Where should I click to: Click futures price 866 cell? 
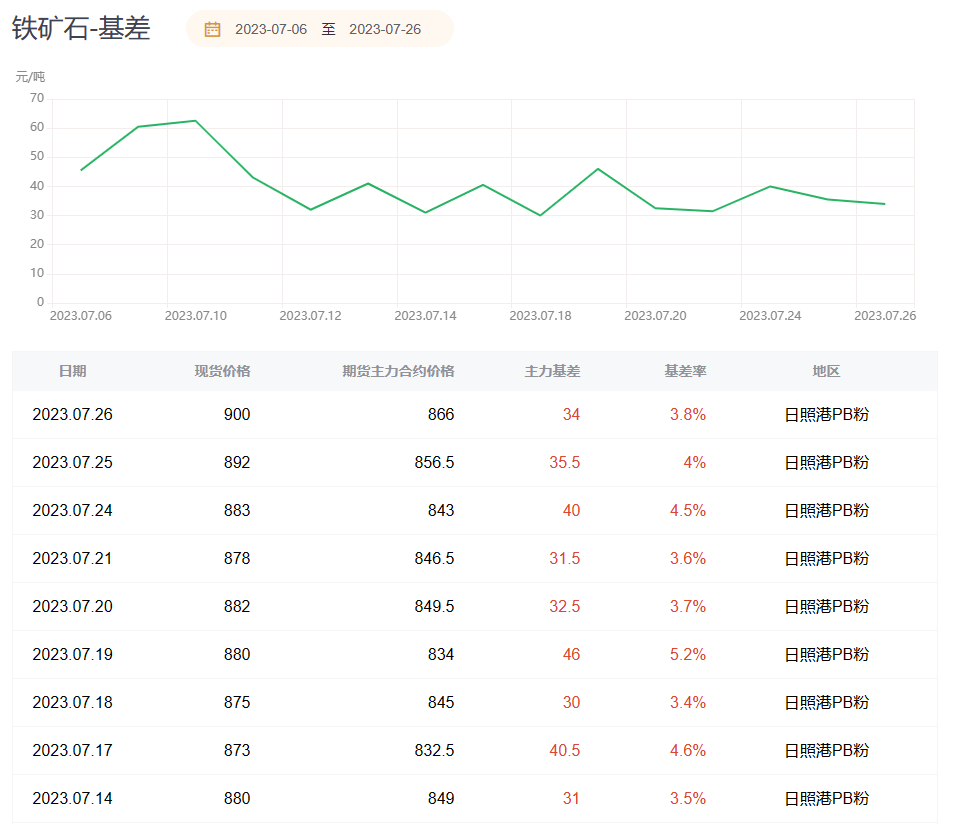(x=441, y=414)
